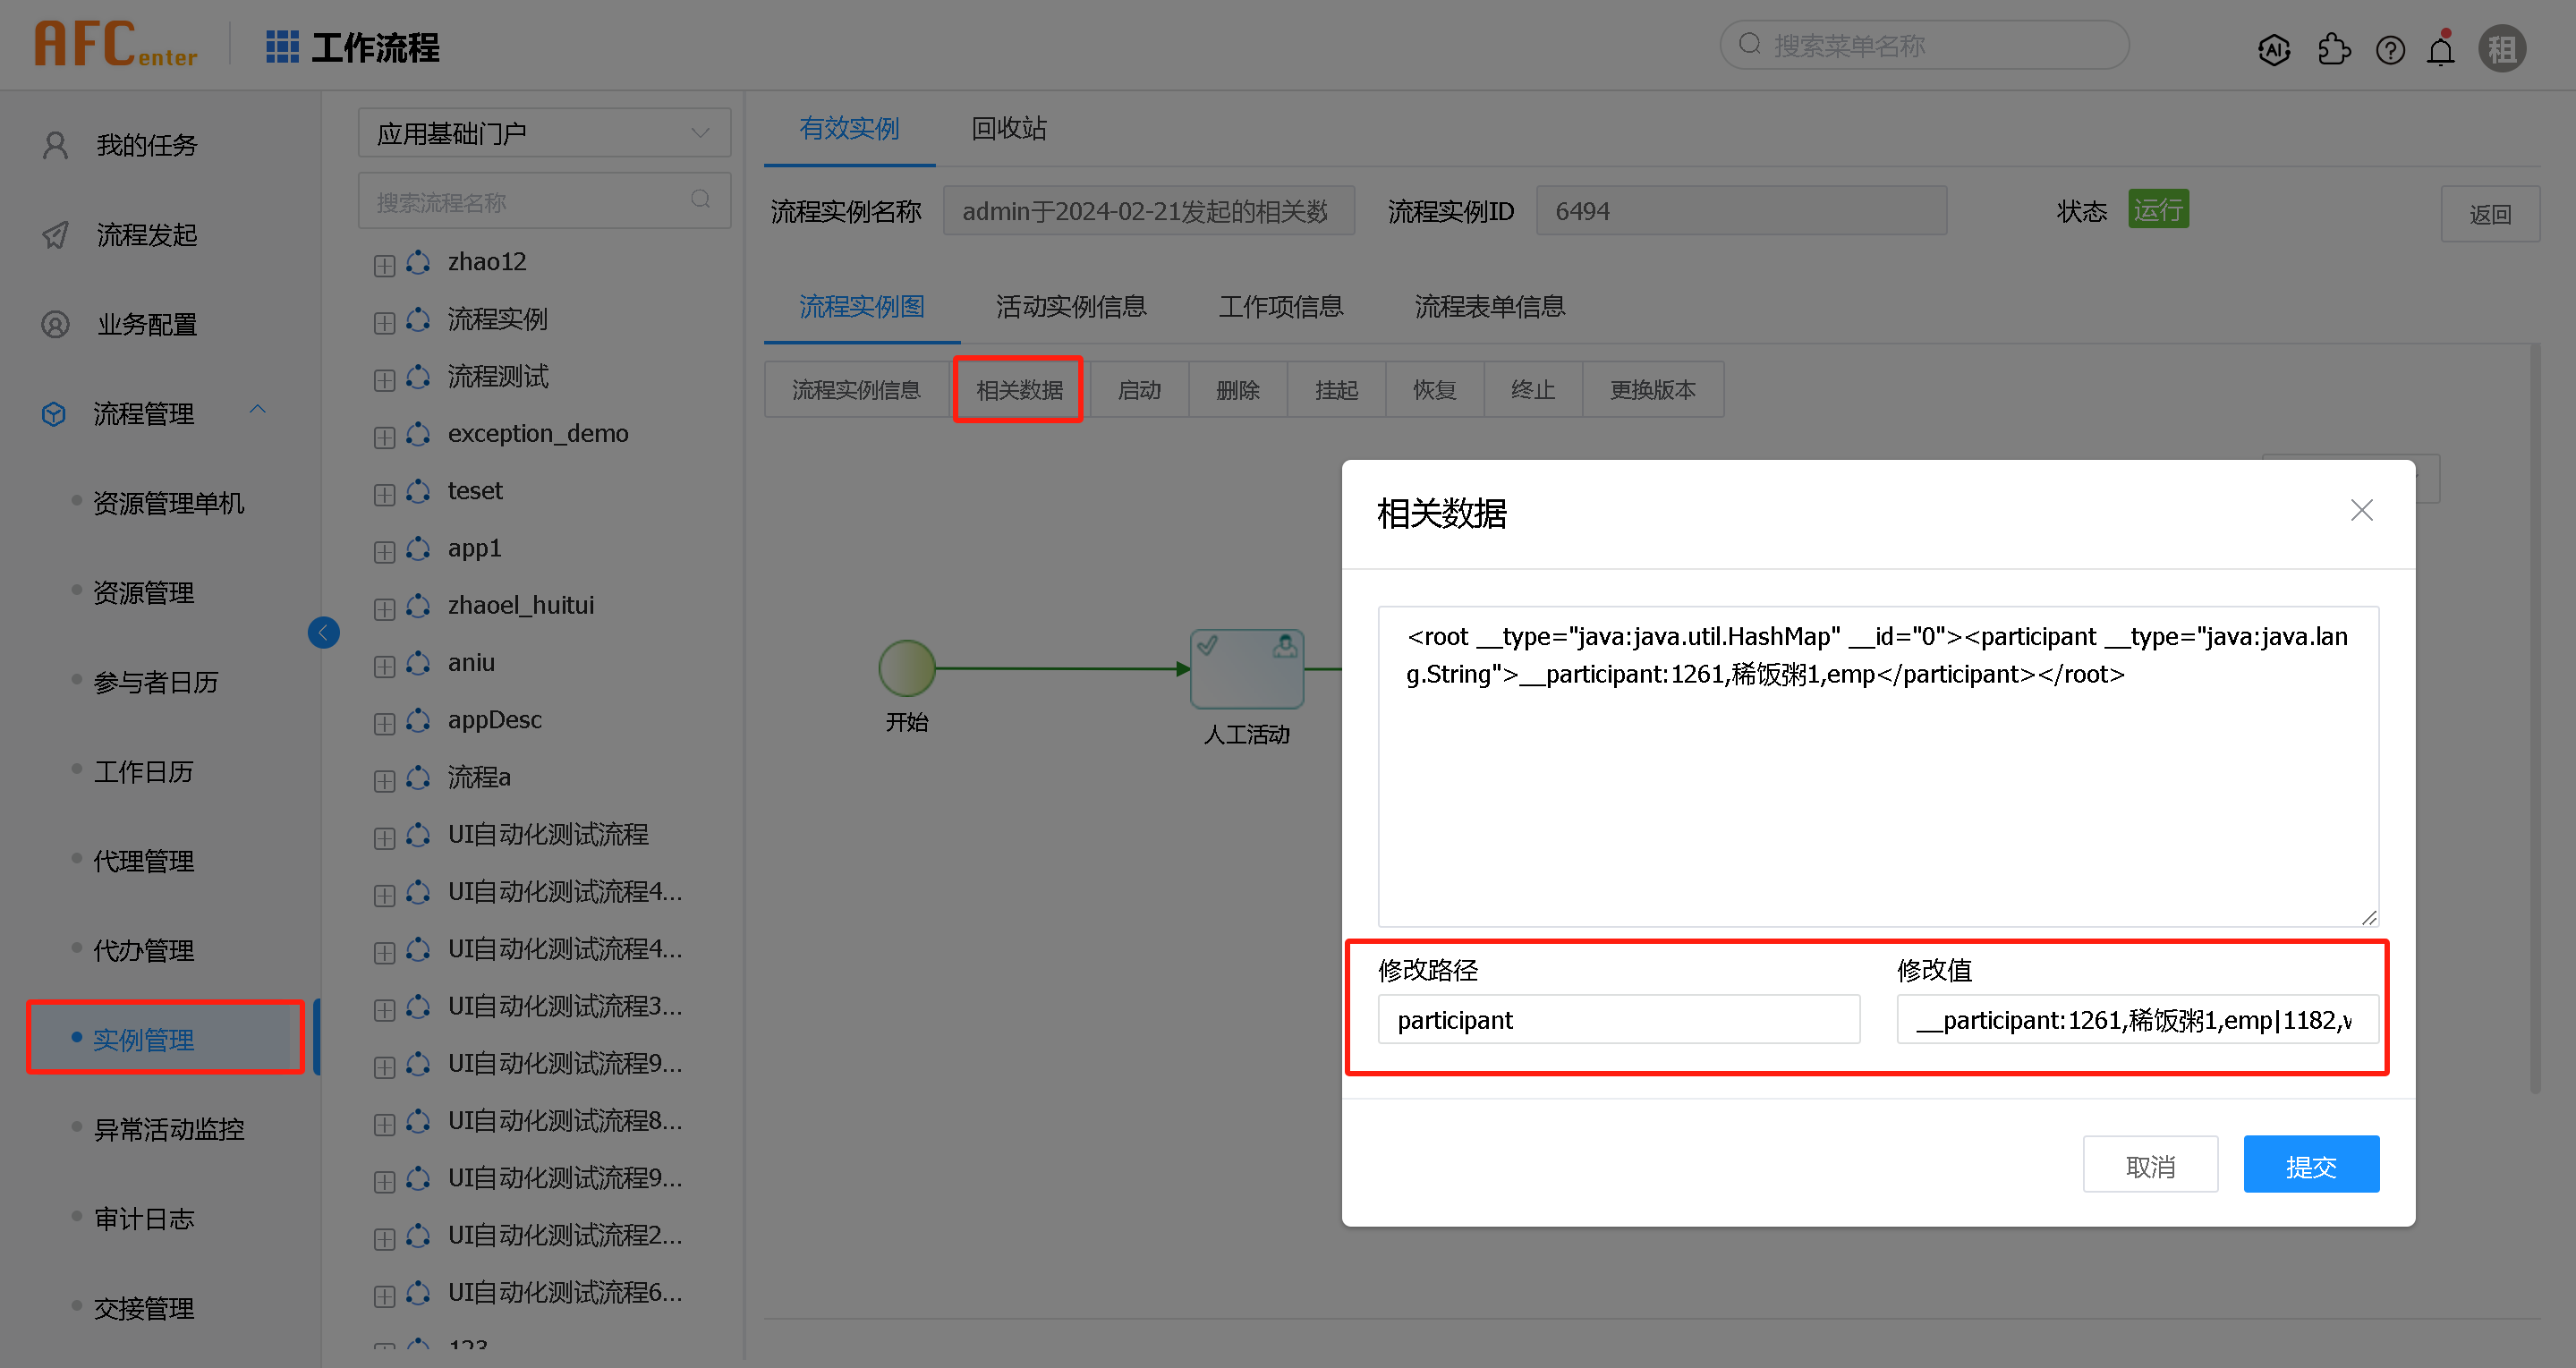Click the 流程管理 cube icon

point(54,413)
